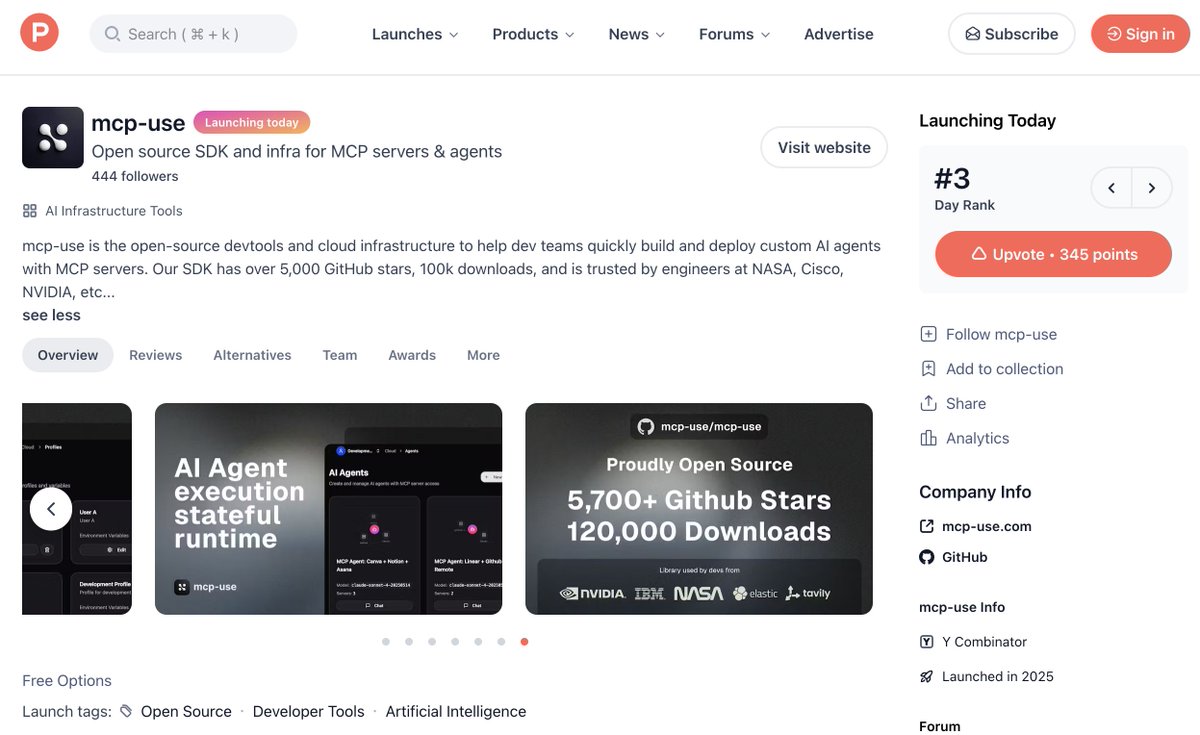
Task: Click the Product Hunt logo
Action: (x=40, y=34)
